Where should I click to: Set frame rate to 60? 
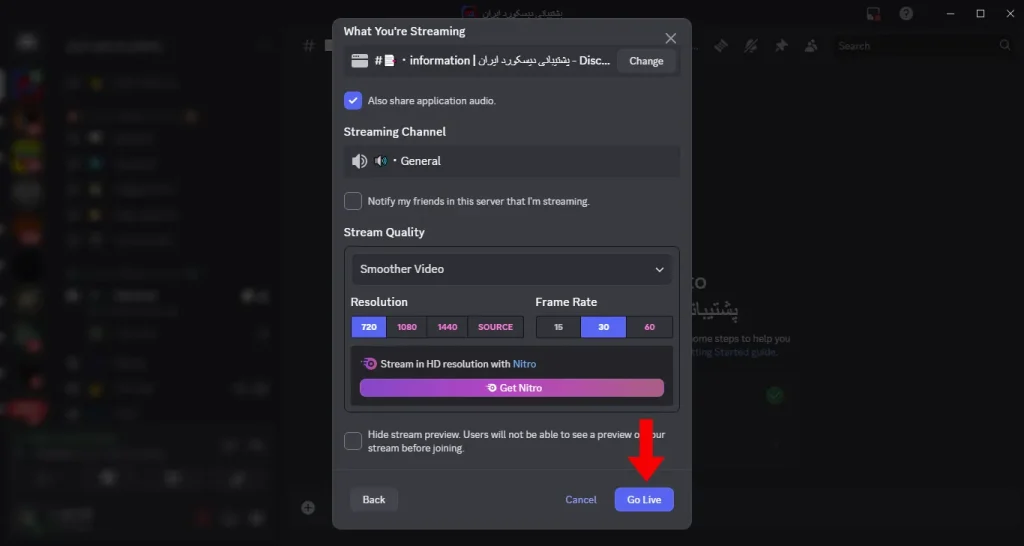(649, 327)
